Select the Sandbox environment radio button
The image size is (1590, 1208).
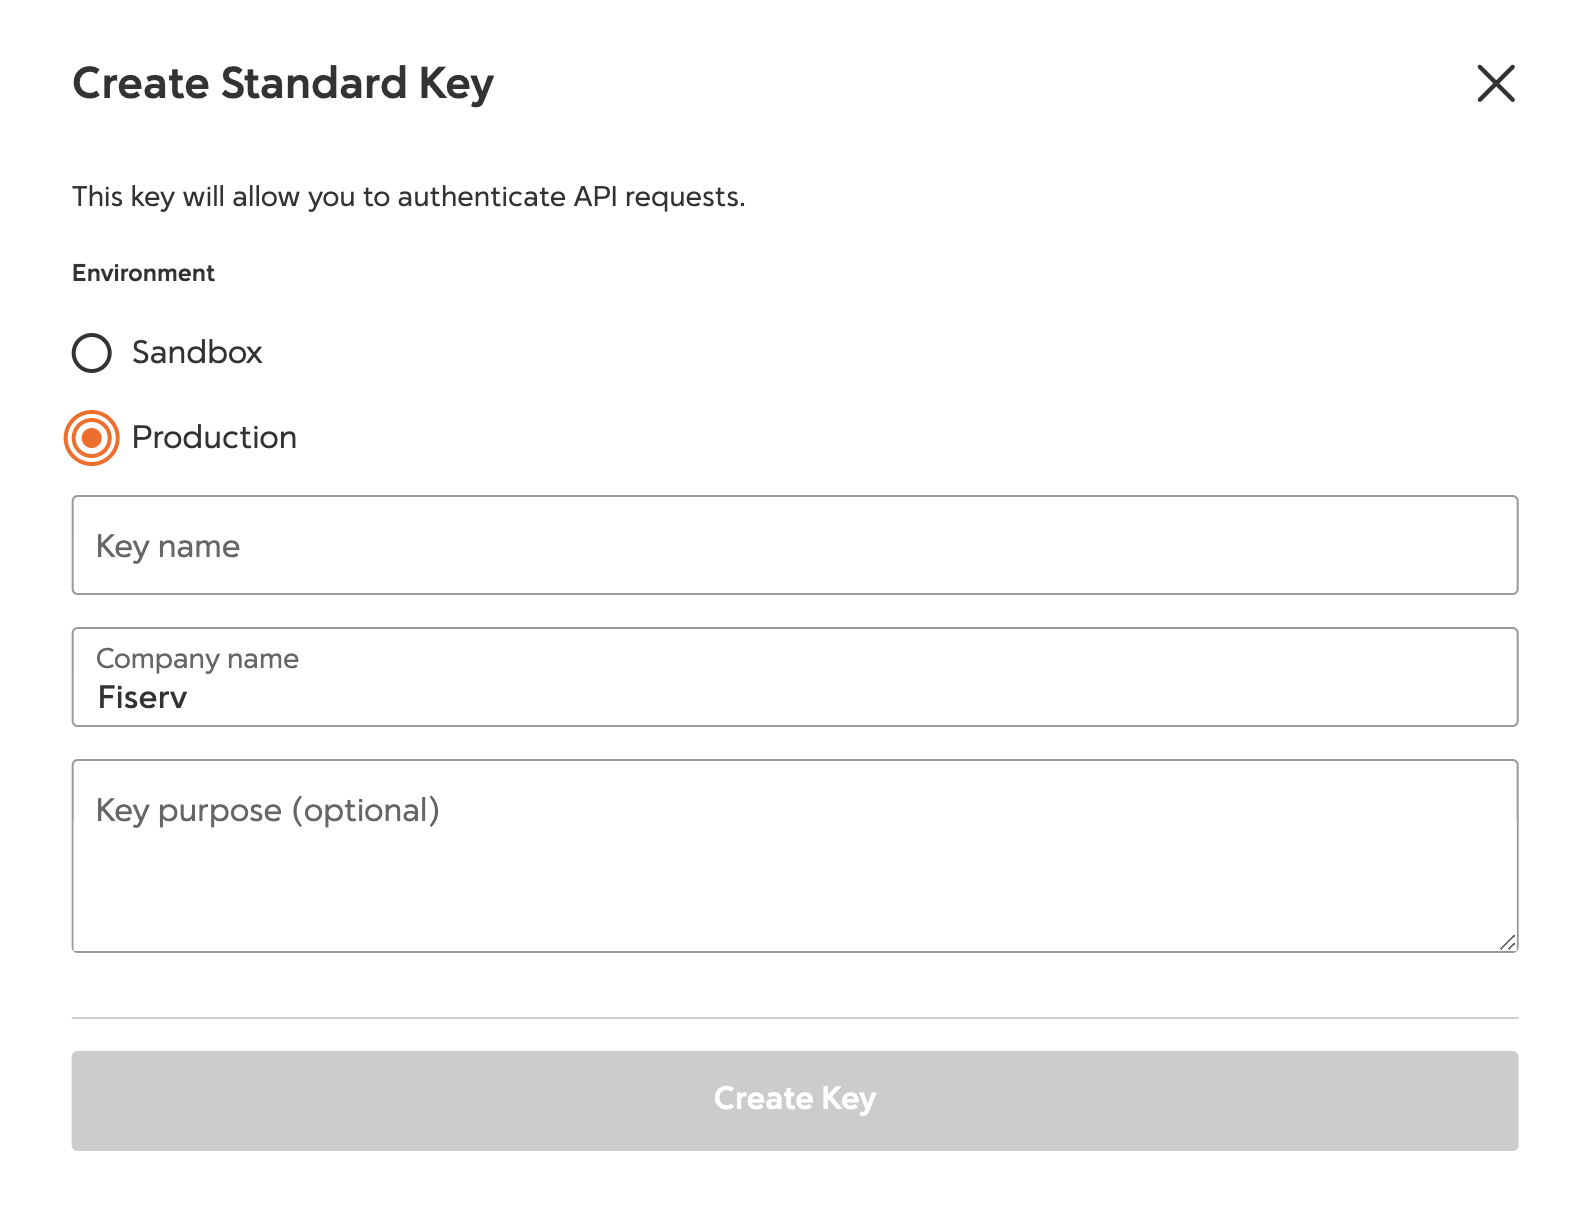[92, 353]
